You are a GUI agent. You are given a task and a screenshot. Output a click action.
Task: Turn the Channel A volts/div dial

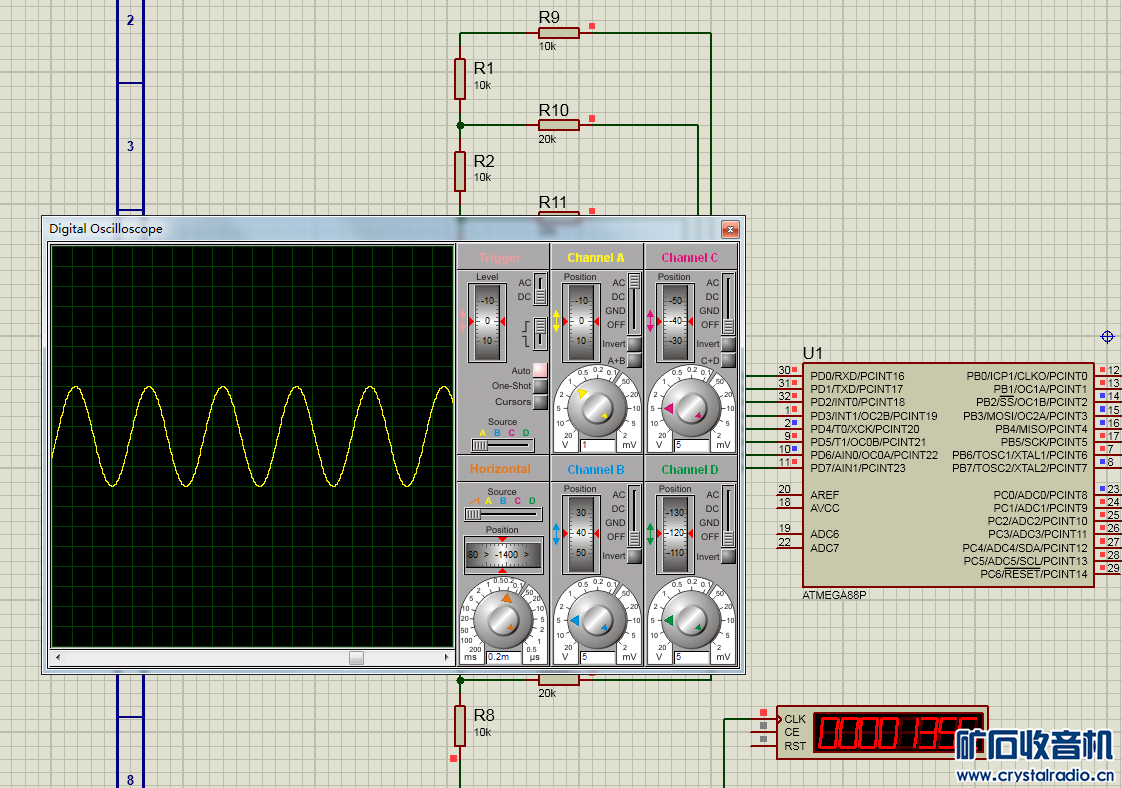point(596,406)
